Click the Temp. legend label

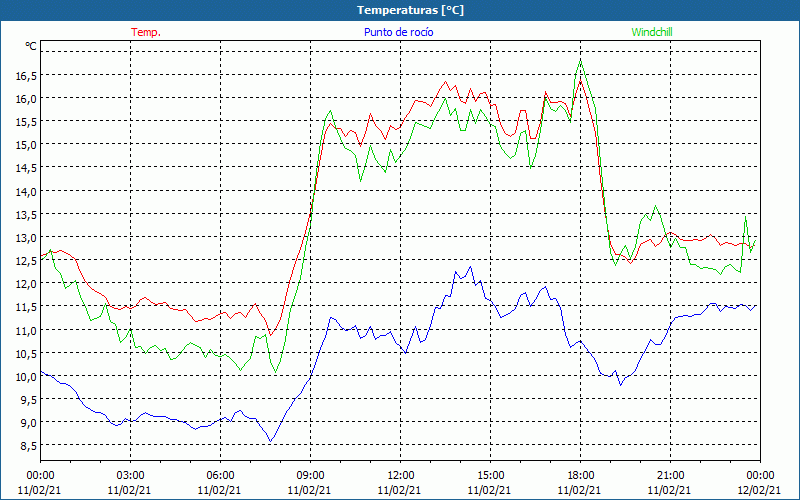point(146,32)
